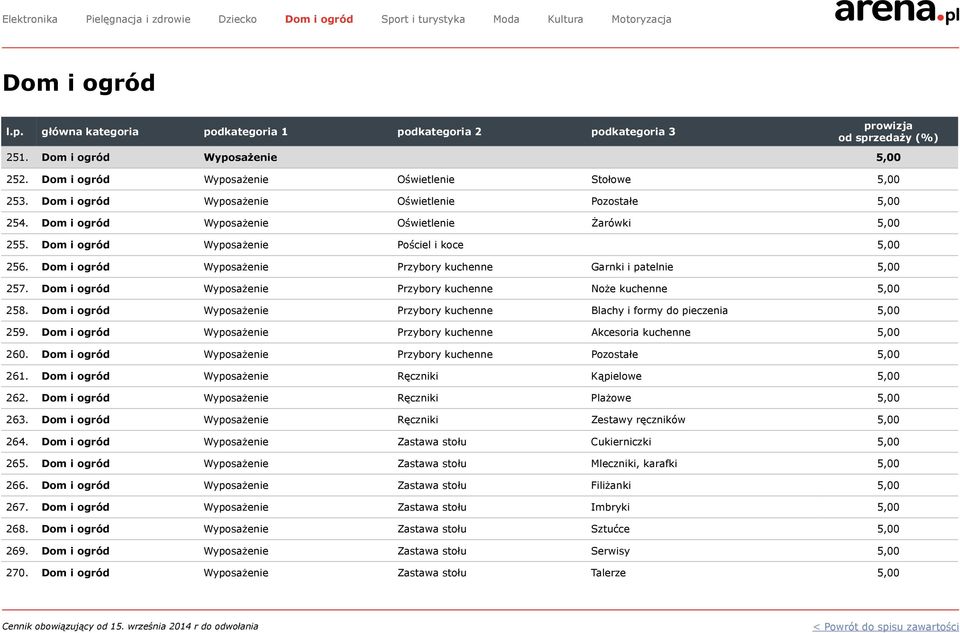Click the 'Plażowe' cell
Image resolution: width=960 pixels, height=633 pixels.
[611, 398]
